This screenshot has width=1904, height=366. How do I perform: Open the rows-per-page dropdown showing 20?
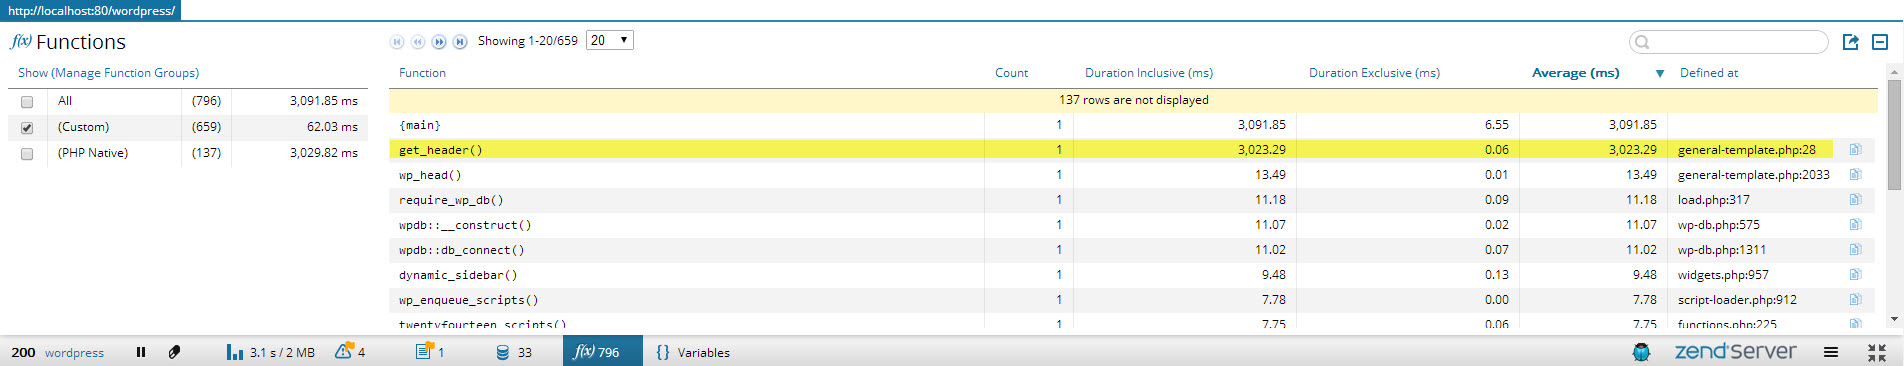[x=610, y=40]
